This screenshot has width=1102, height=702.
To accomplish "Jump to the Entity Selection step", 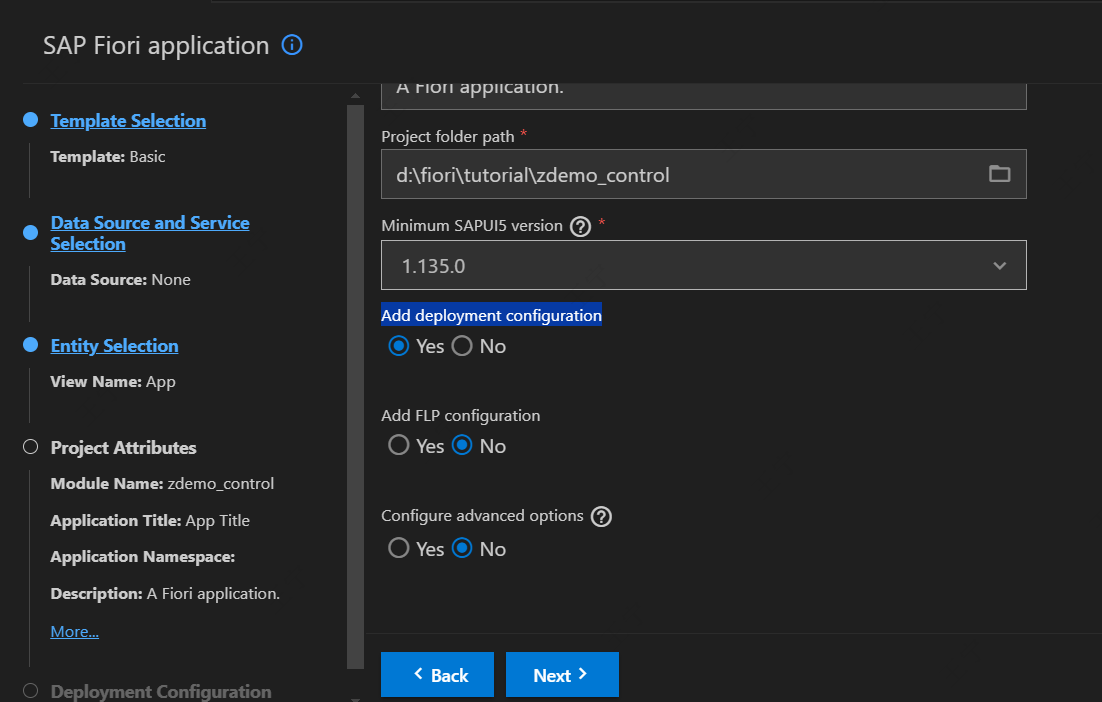I will coord(114,346).
